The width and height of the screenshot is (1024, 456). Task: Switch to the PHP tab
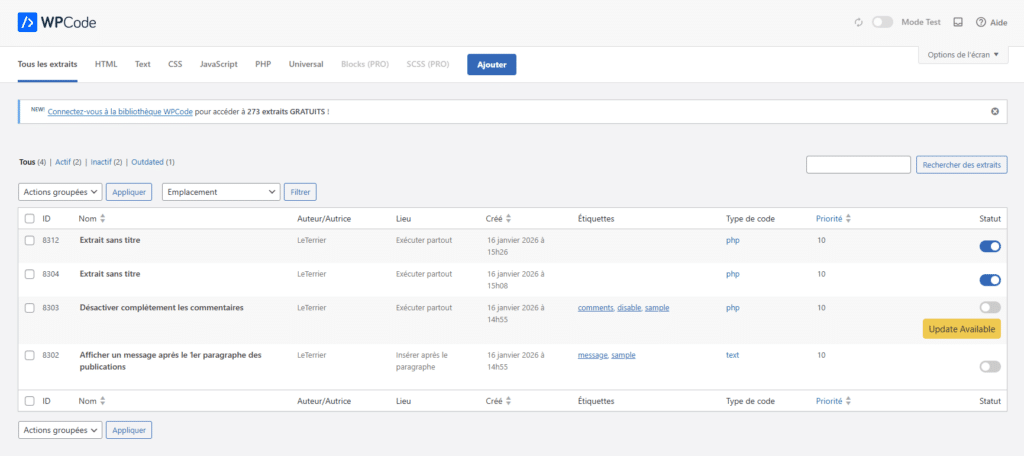(x=263, y=64)
